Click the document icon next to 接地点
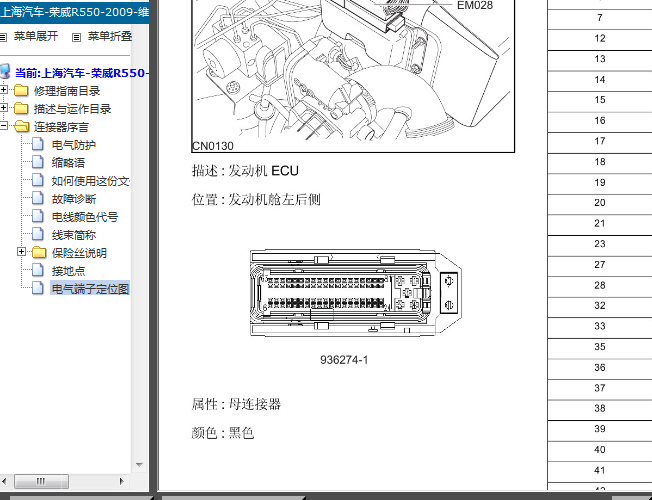 click(x=38, y=270)
